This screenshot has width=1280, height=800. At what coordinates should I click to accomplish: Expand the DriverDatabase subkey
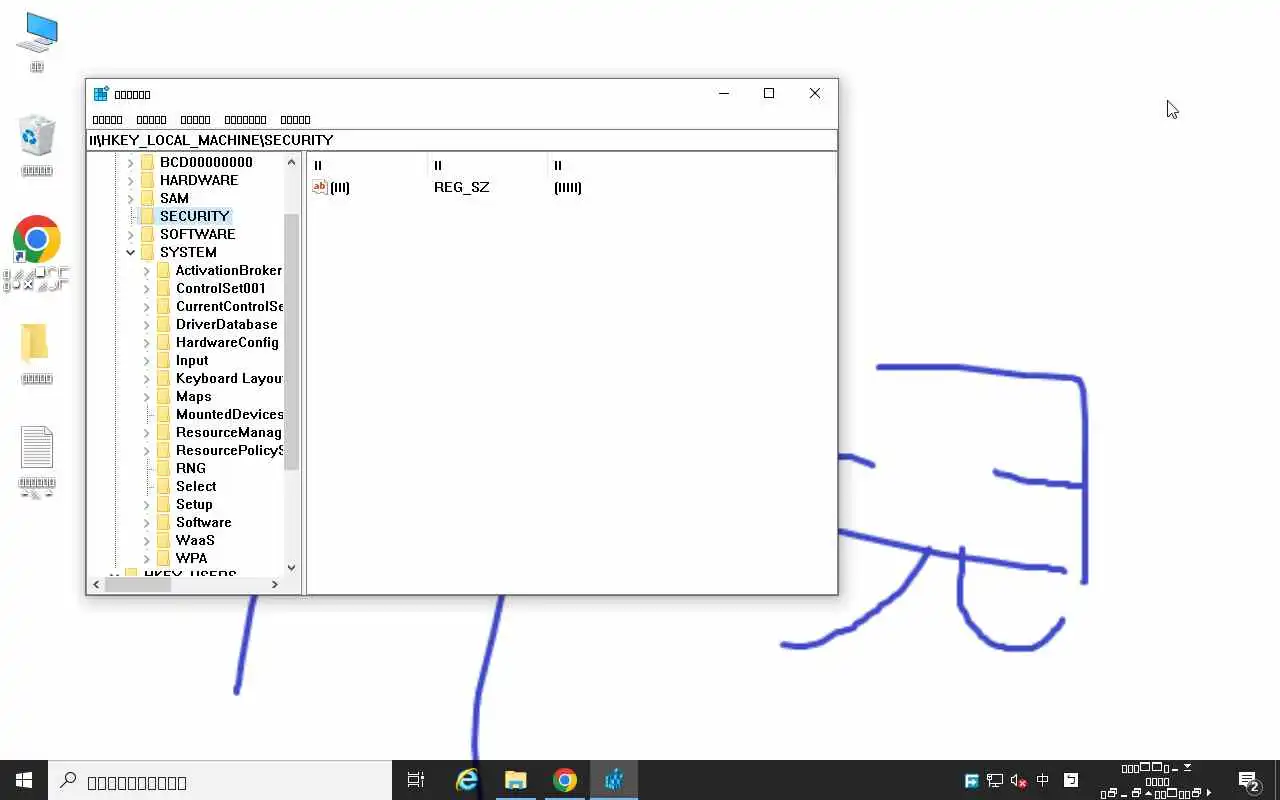click(146, 324)
